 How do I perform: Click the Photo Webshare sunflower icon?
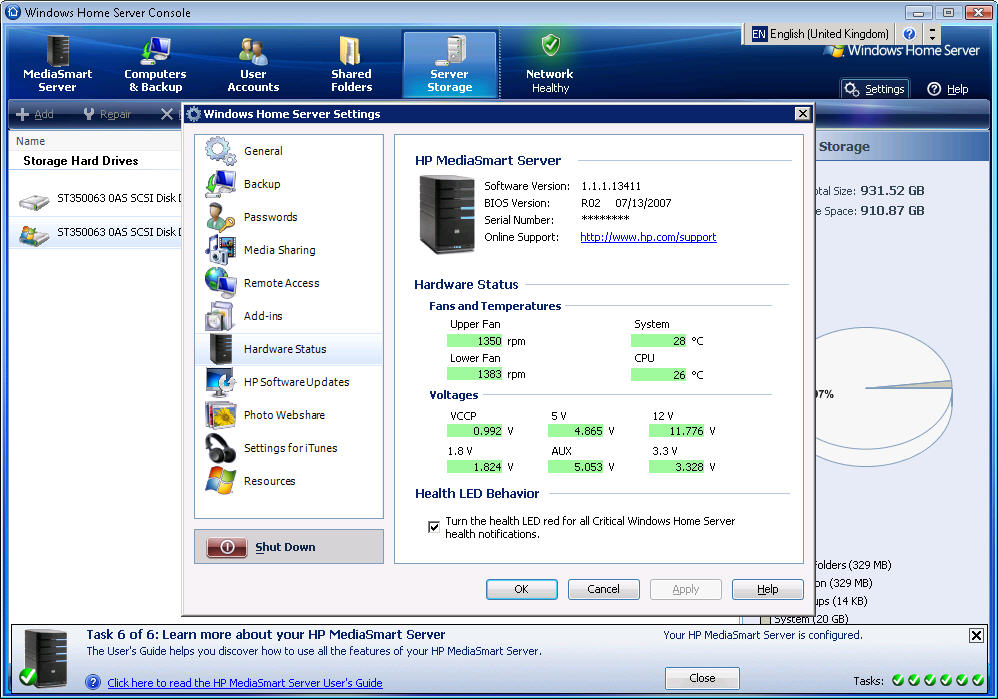[x=220, y=415]
